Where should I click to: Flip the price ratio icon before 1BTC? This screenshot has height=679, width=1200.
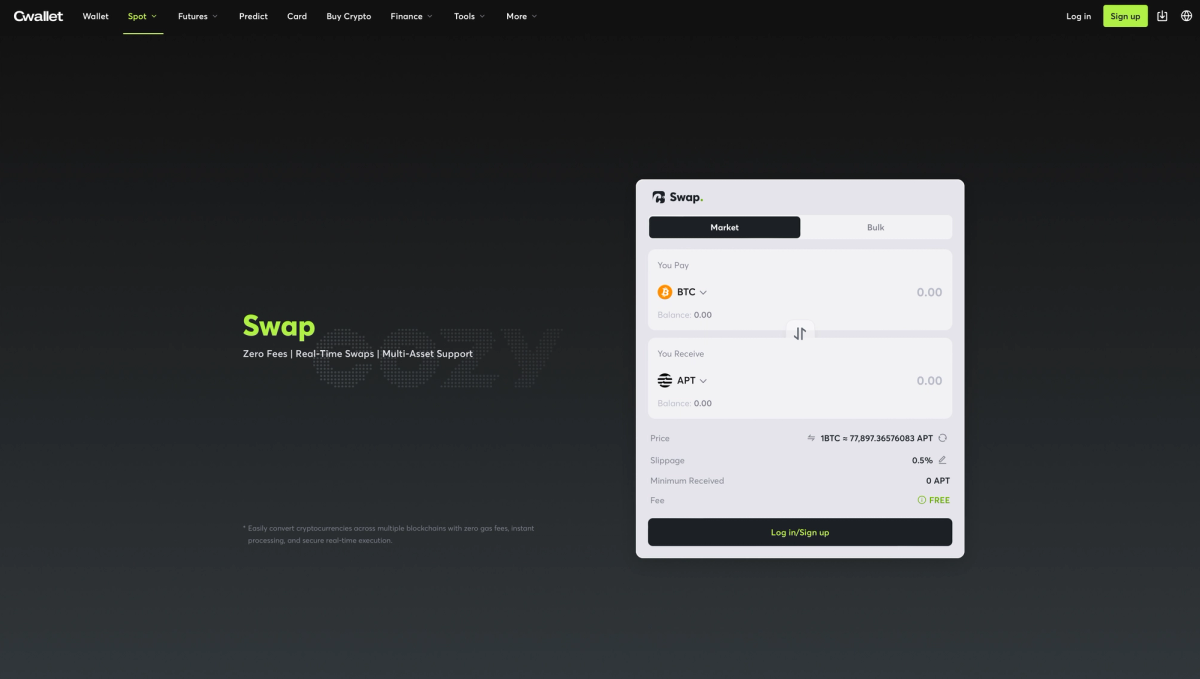(x=811, y=438)
